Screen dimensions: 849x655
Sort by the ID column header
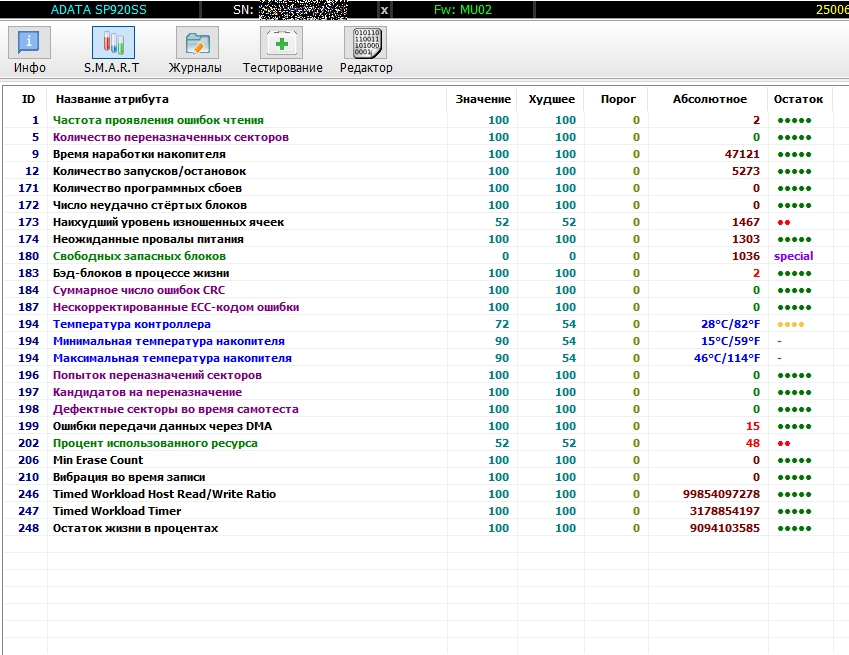click(x=28, y=99)
